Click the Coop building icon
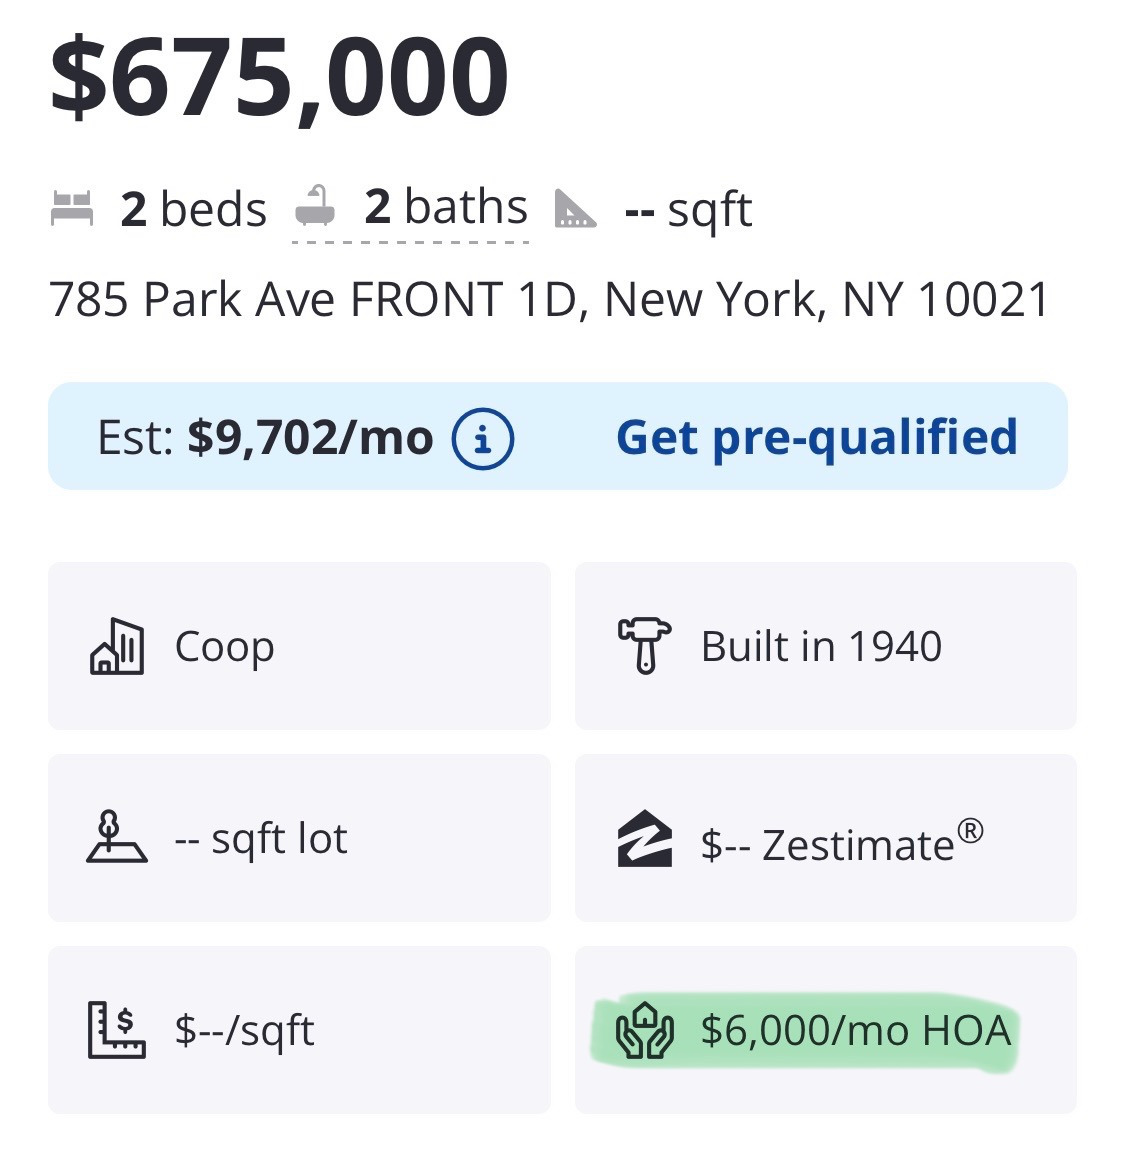Viewport: 1125px width, 1154px height. (117, 646)
